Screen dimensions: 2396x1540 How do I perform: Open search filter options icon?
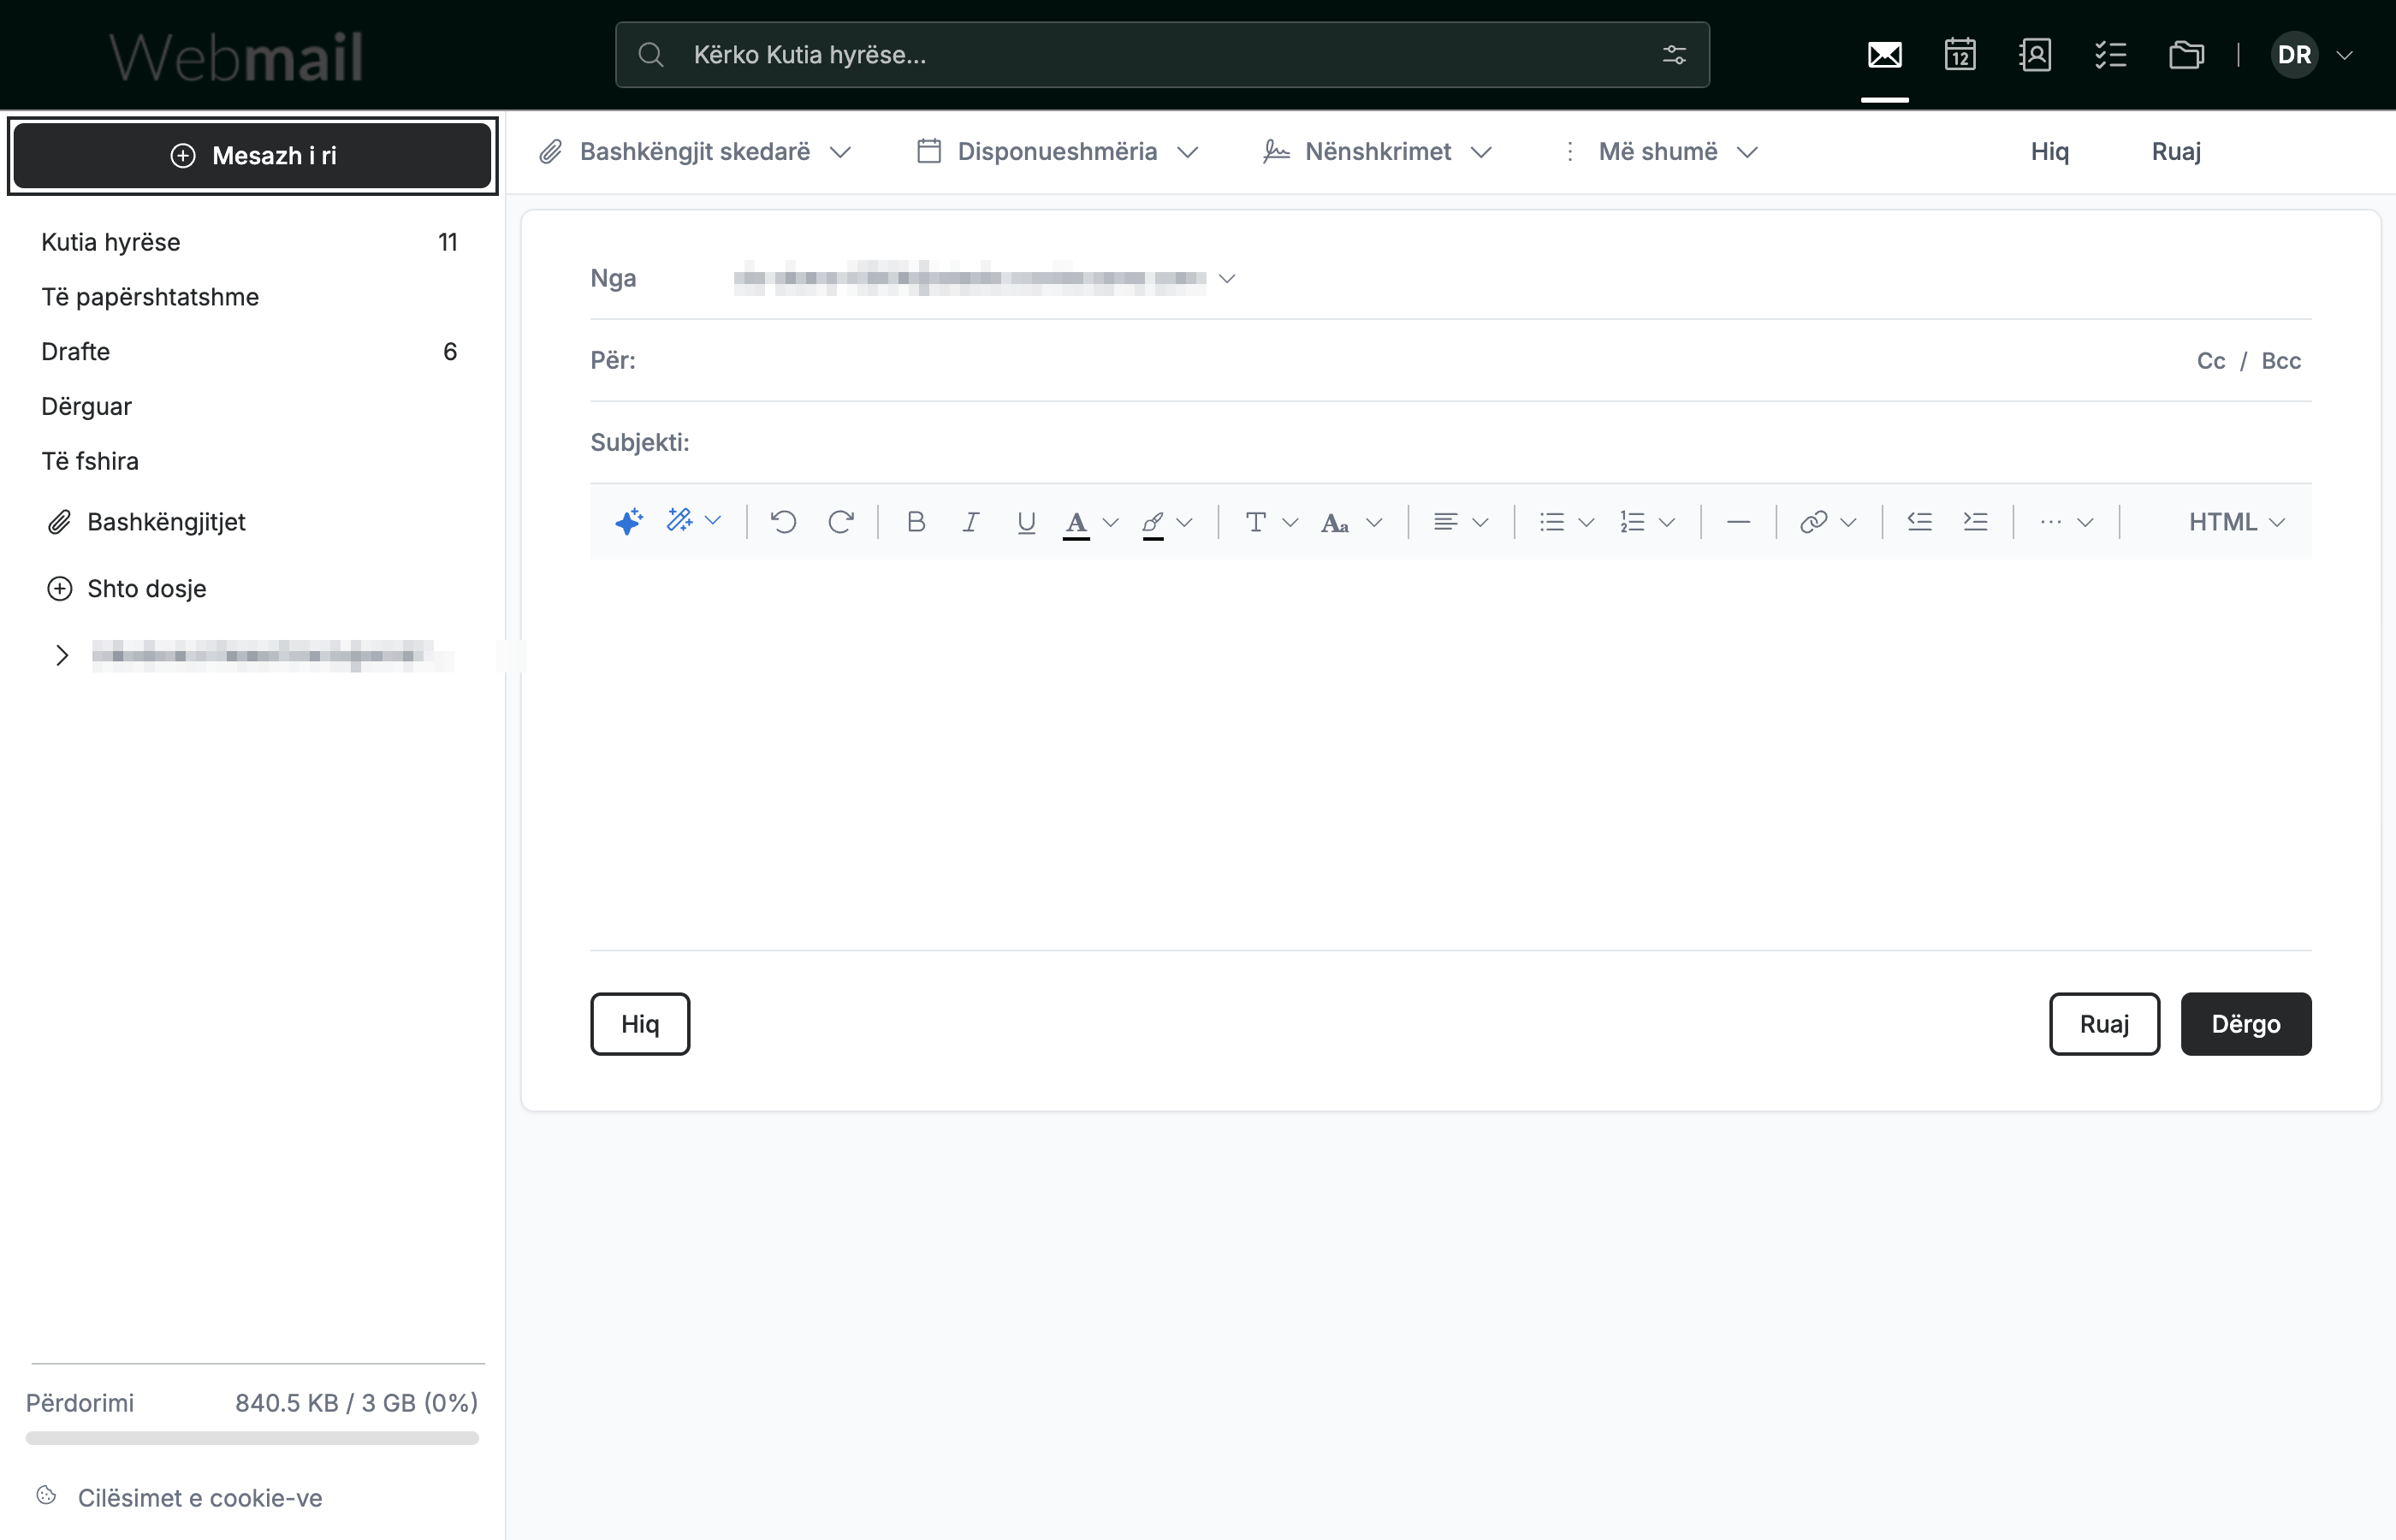[1674, 55]
